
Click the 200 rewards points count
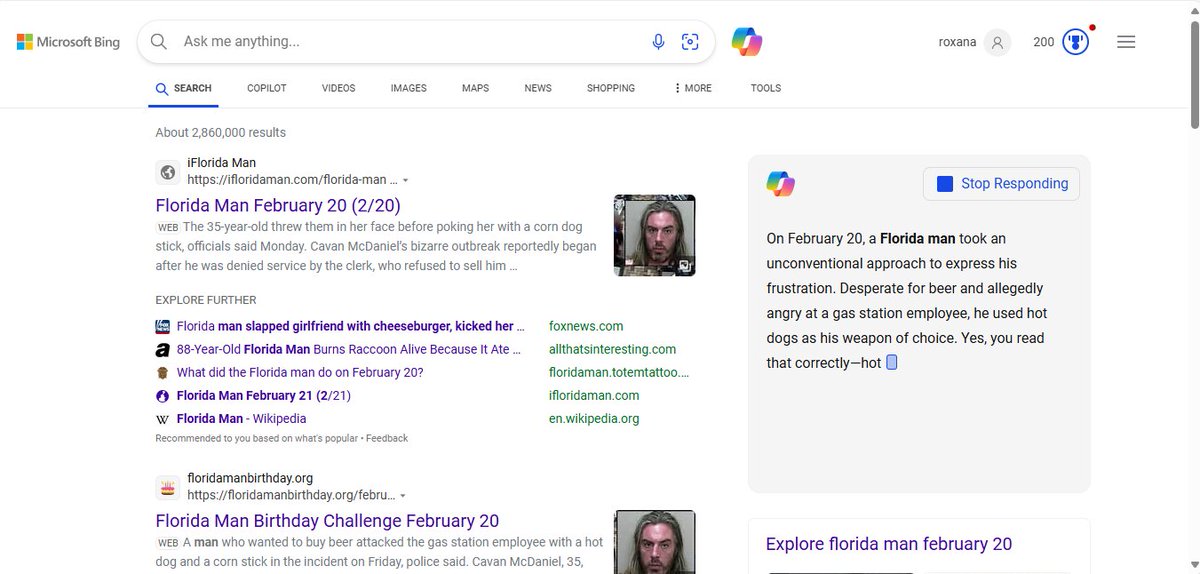click(1043, 42)
